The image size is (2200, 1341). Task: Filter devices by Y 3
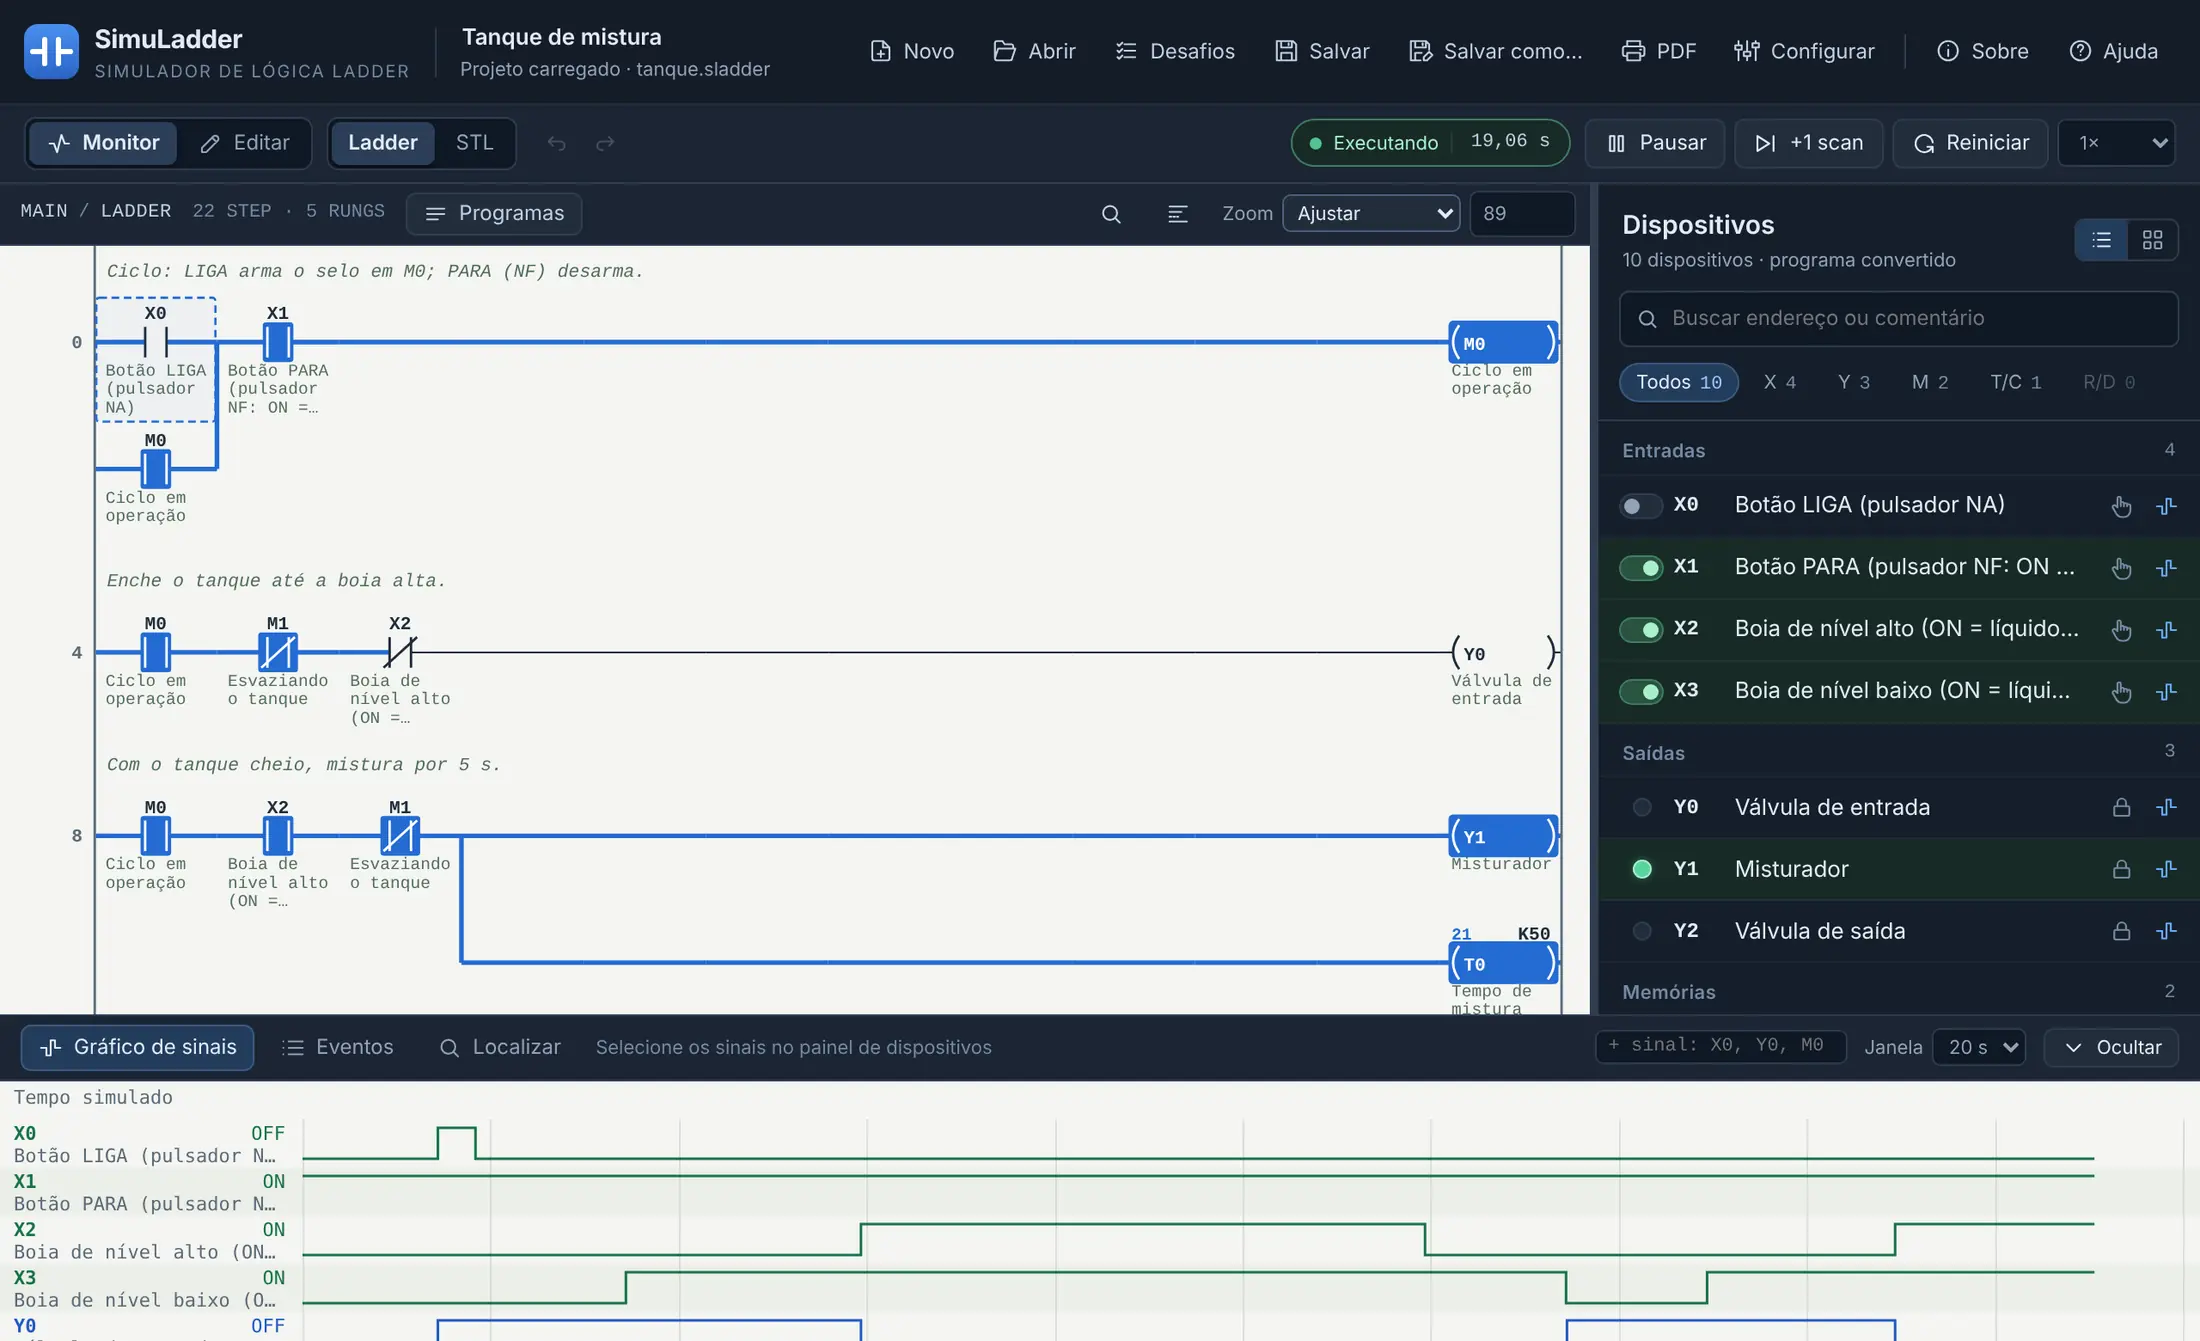tap(1853, 382)
